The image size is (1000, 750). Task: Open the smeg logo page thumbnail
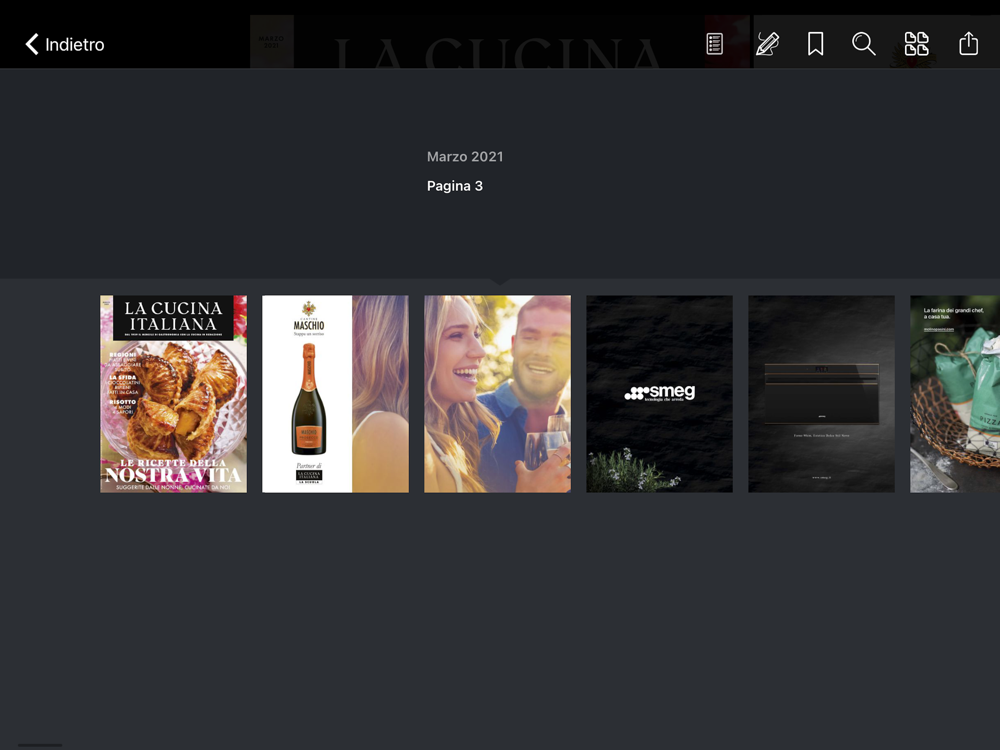659,393
